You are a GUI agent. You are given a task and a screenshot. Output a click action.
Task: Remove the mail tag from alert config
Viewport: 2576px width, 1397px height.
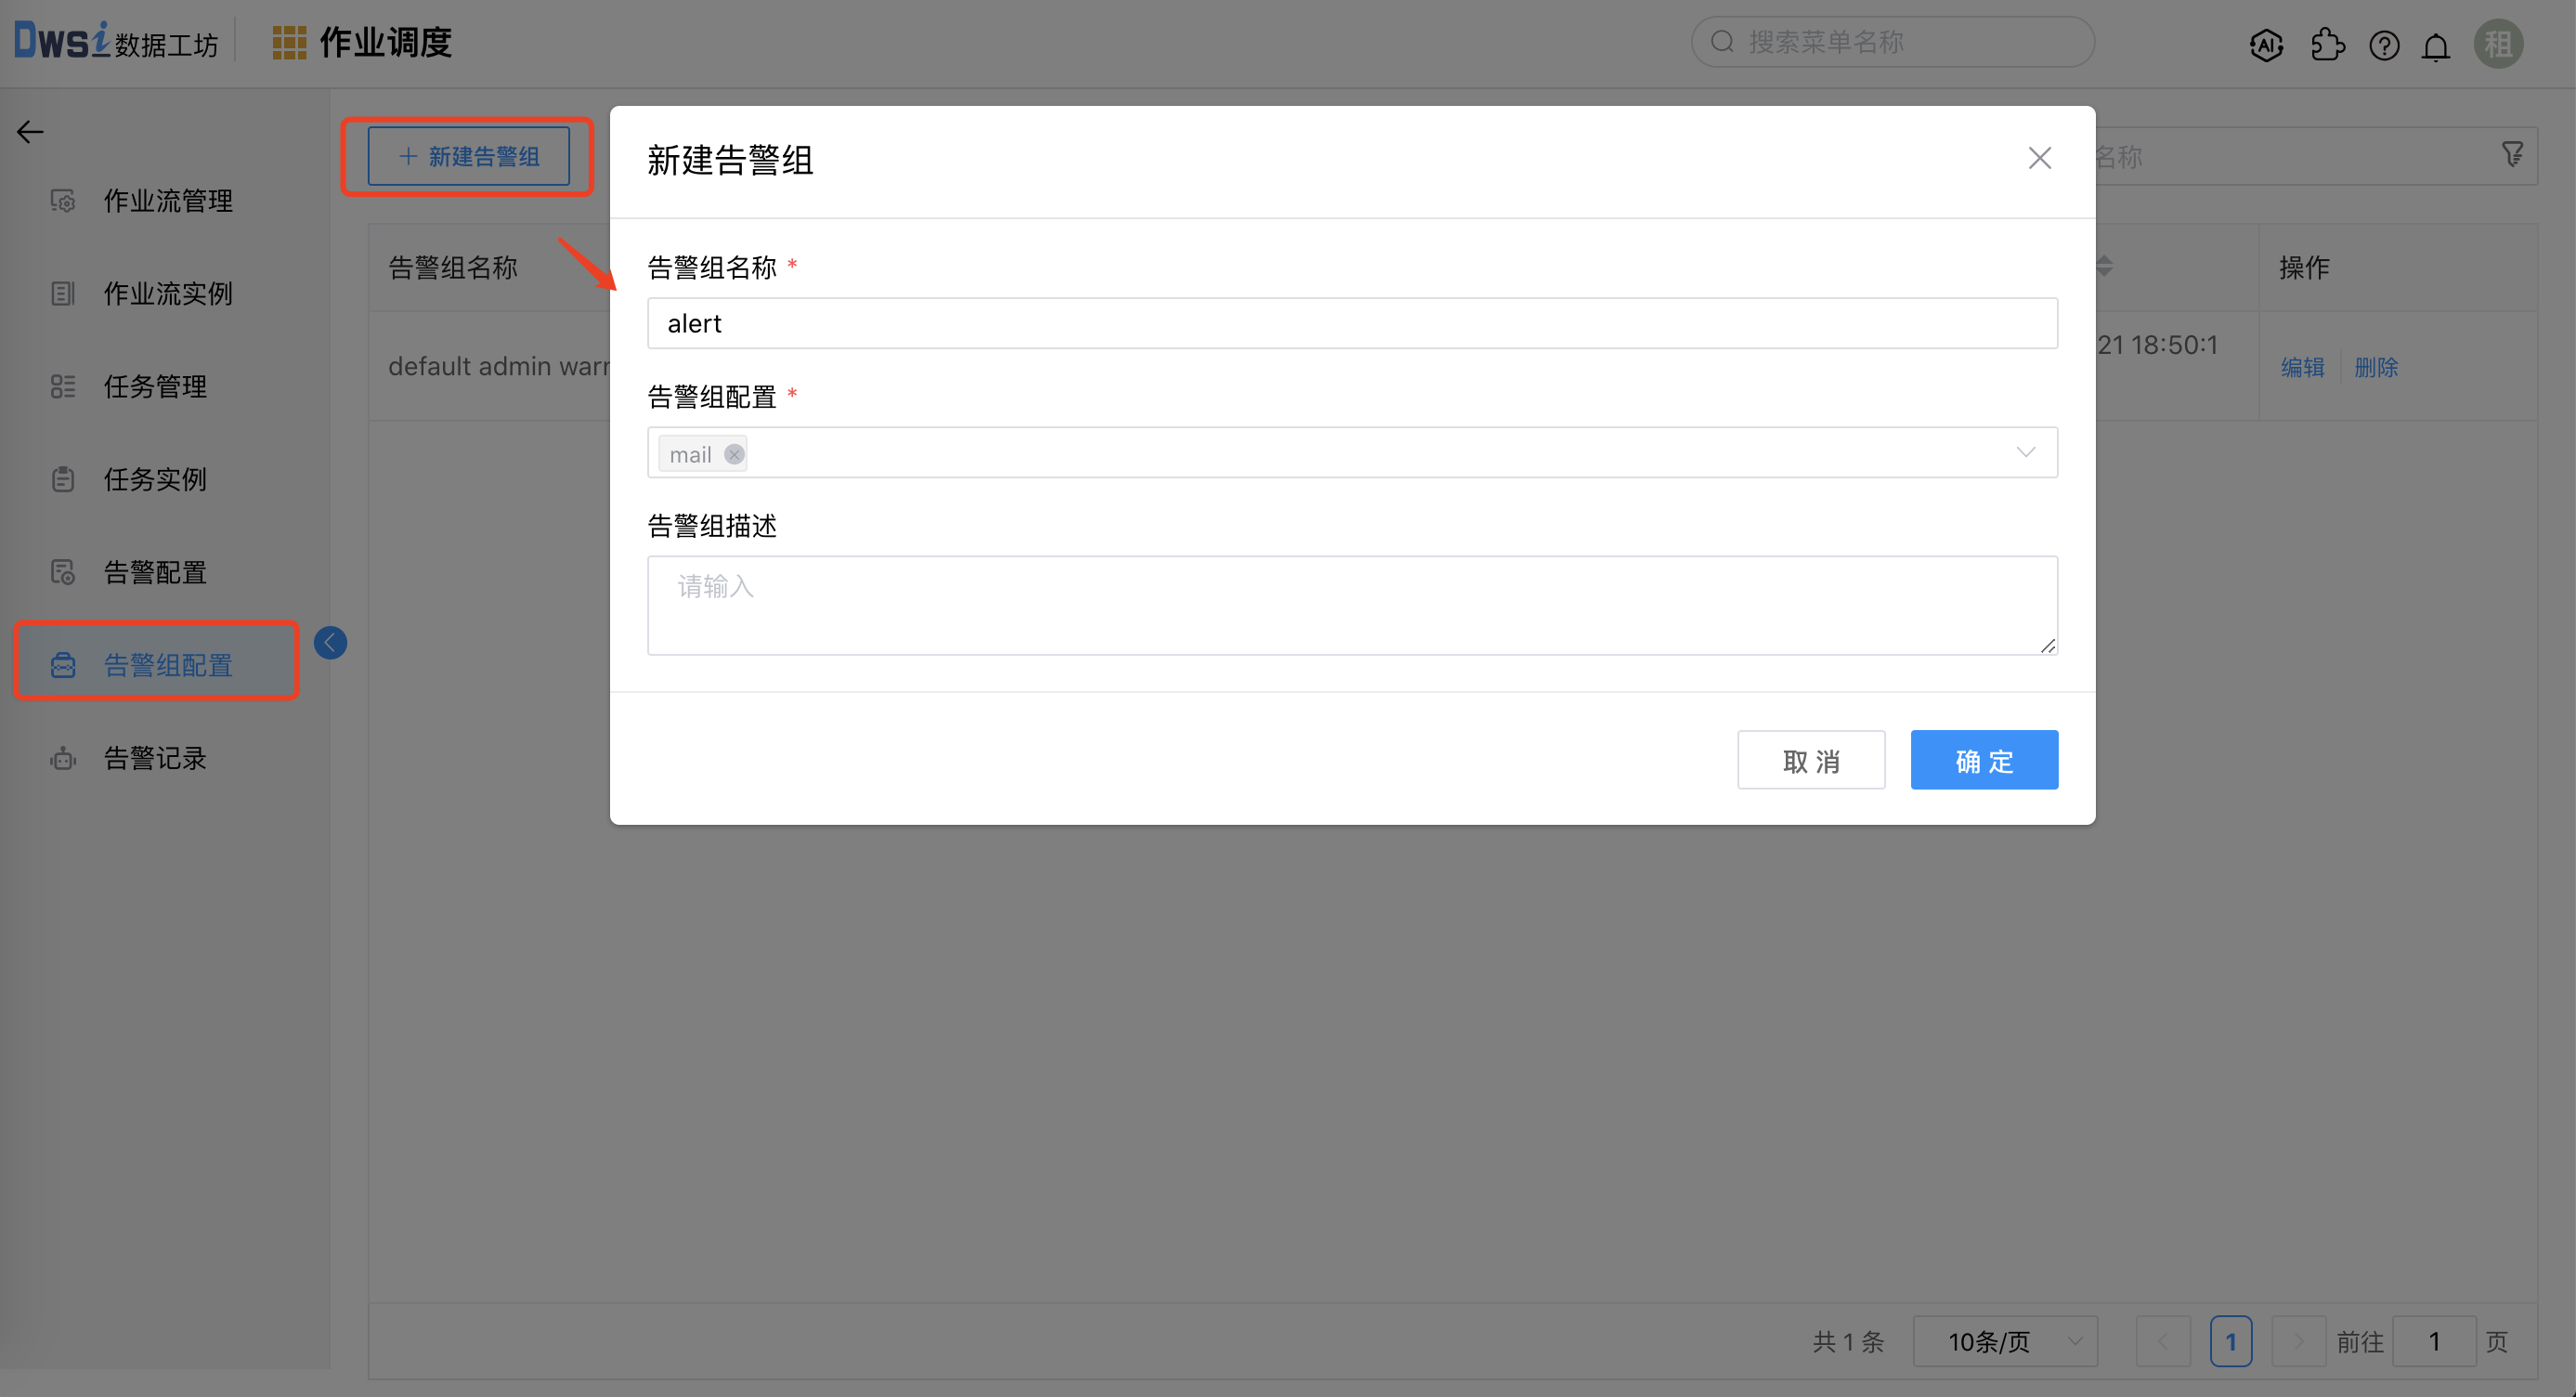[x=734, y=453]
